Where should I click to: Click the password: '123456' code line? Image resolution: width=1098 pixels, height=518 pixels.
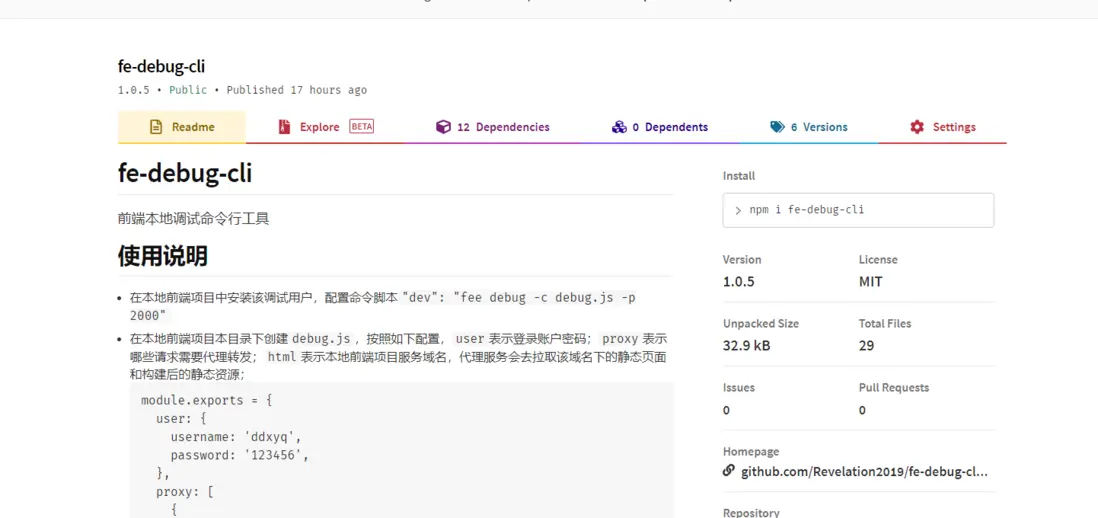(239, 456)
